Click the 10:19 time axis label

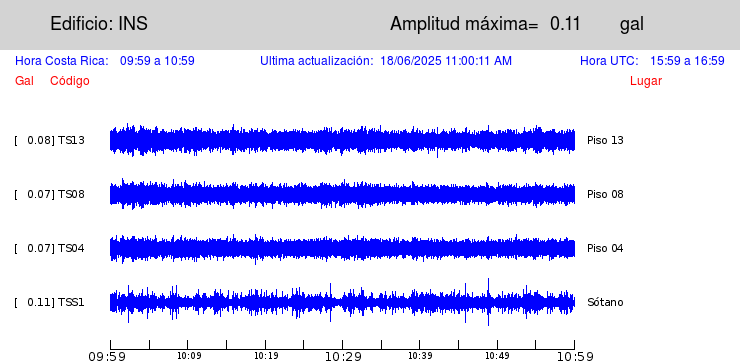pyautogui.click(x=266, y=355)
